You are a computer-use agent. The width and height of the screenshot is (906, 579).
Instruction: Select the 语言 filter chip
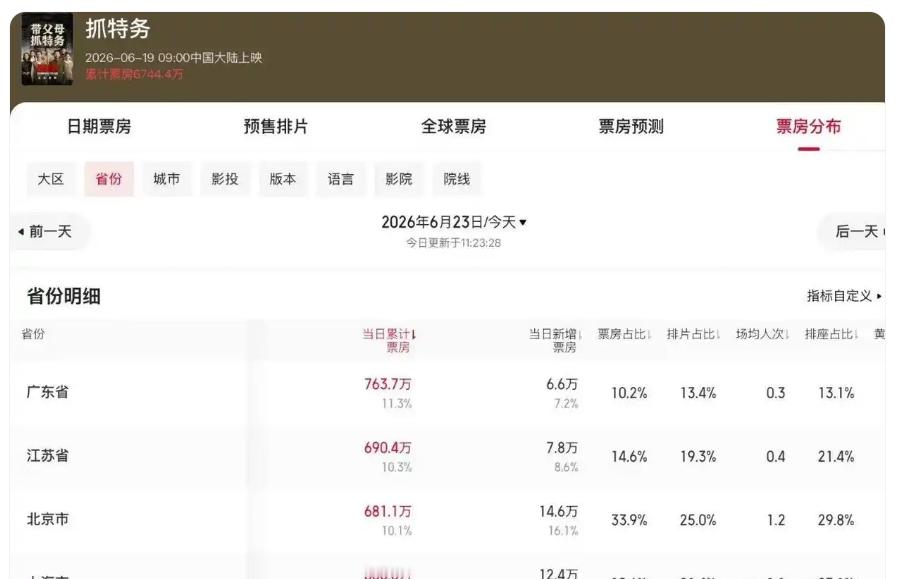tap(341, 179)
